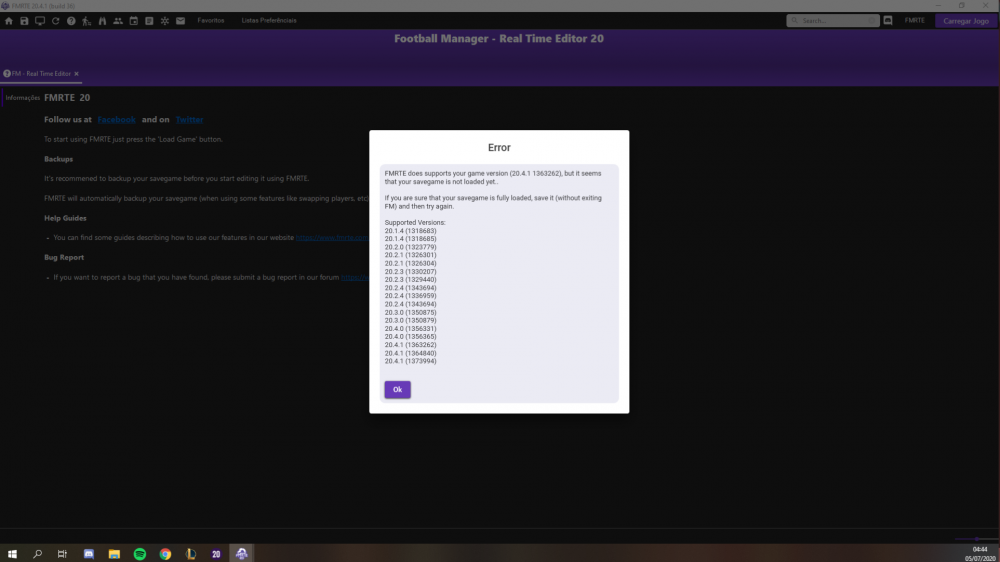The image size is (1000, 562).
Task: Click the Home icon in toolbar
Action: point(9,21)
